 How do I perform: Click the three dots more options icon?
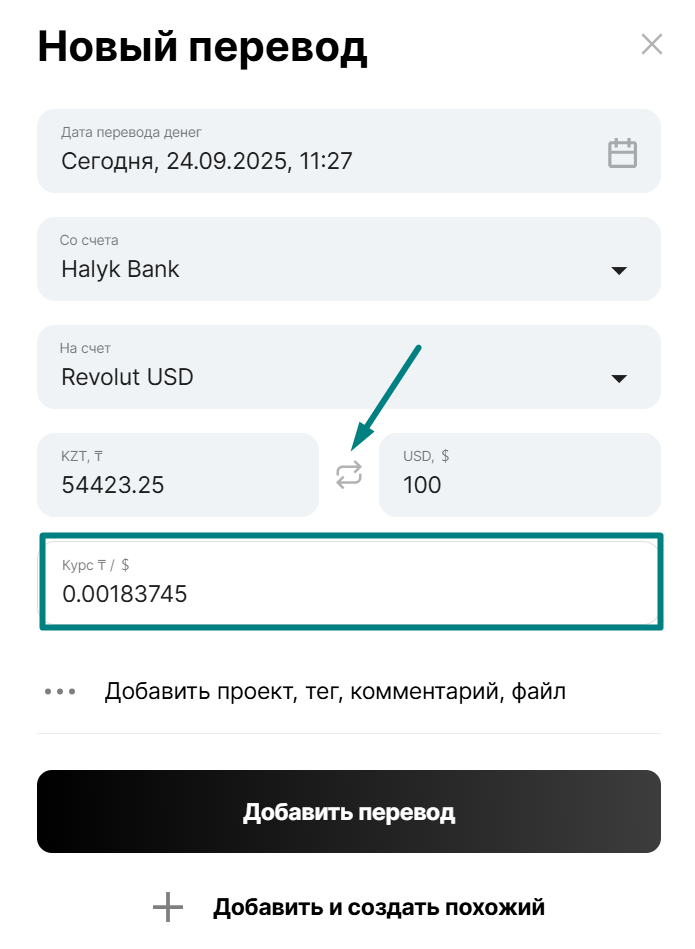tap(61, 691)
